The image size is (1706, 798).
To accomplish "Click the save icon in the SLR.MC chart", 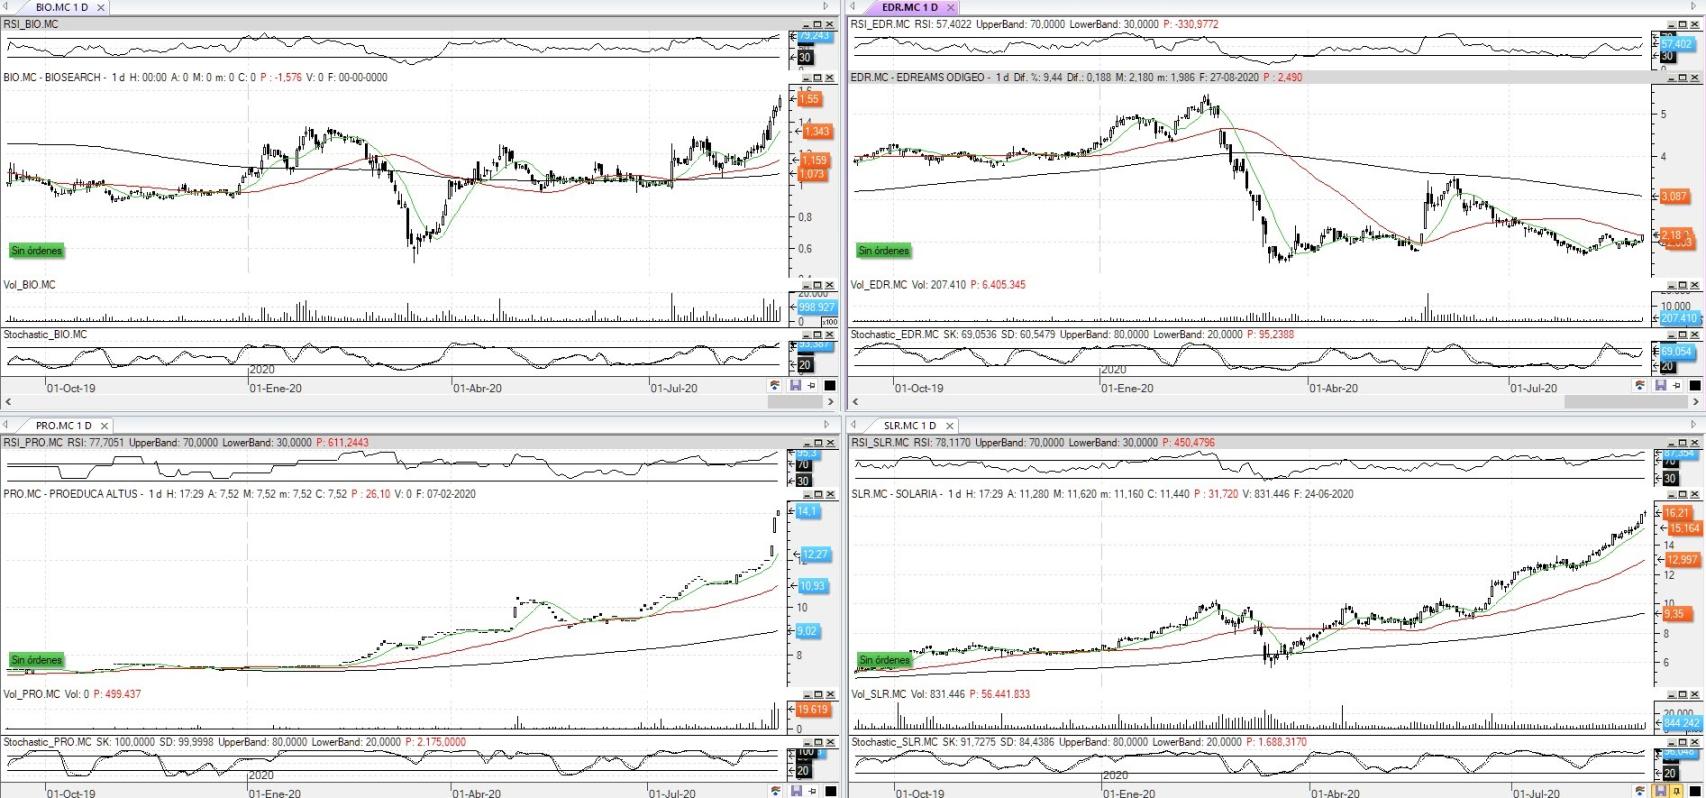I will point(1661,791).
